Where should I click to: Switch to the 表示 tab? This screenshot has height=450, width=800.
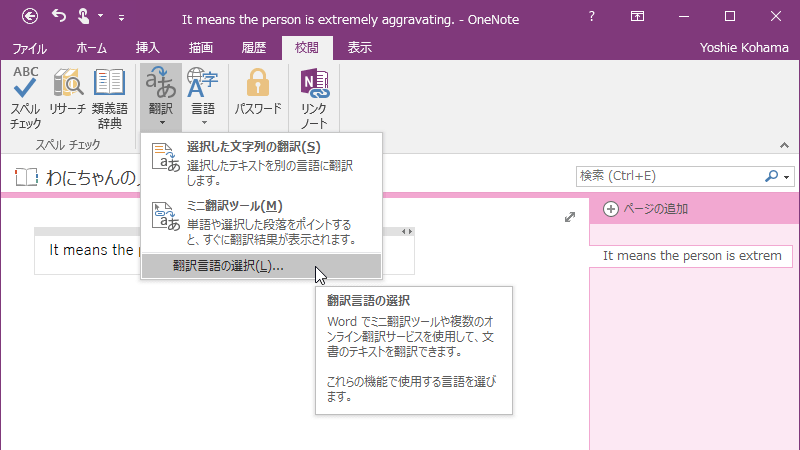[x=360, y=48]
